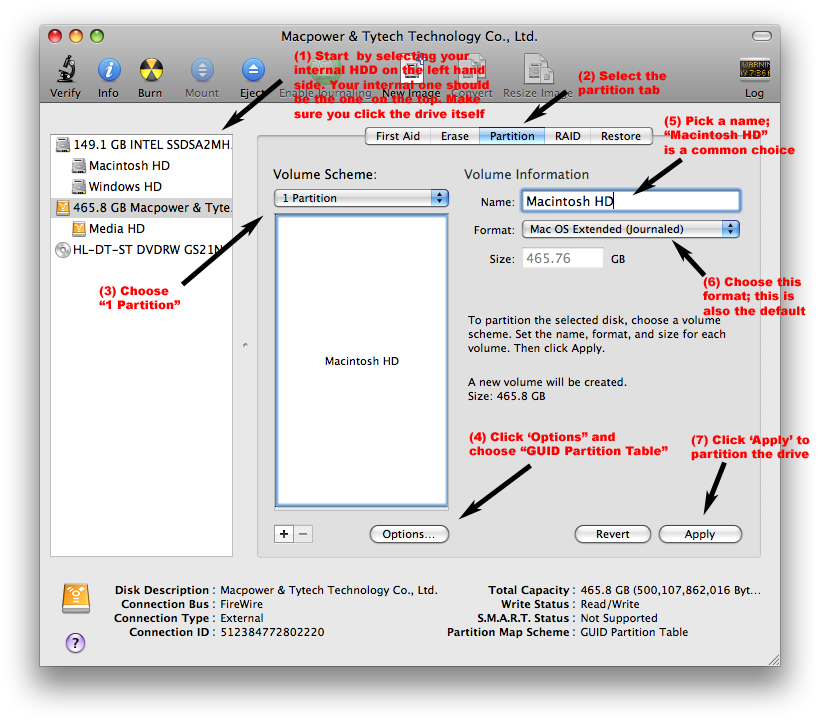The height and width of the screenshot is (721, 820).
Task: Click the New Image toolbar icon
Action: [x=411, y=70]
